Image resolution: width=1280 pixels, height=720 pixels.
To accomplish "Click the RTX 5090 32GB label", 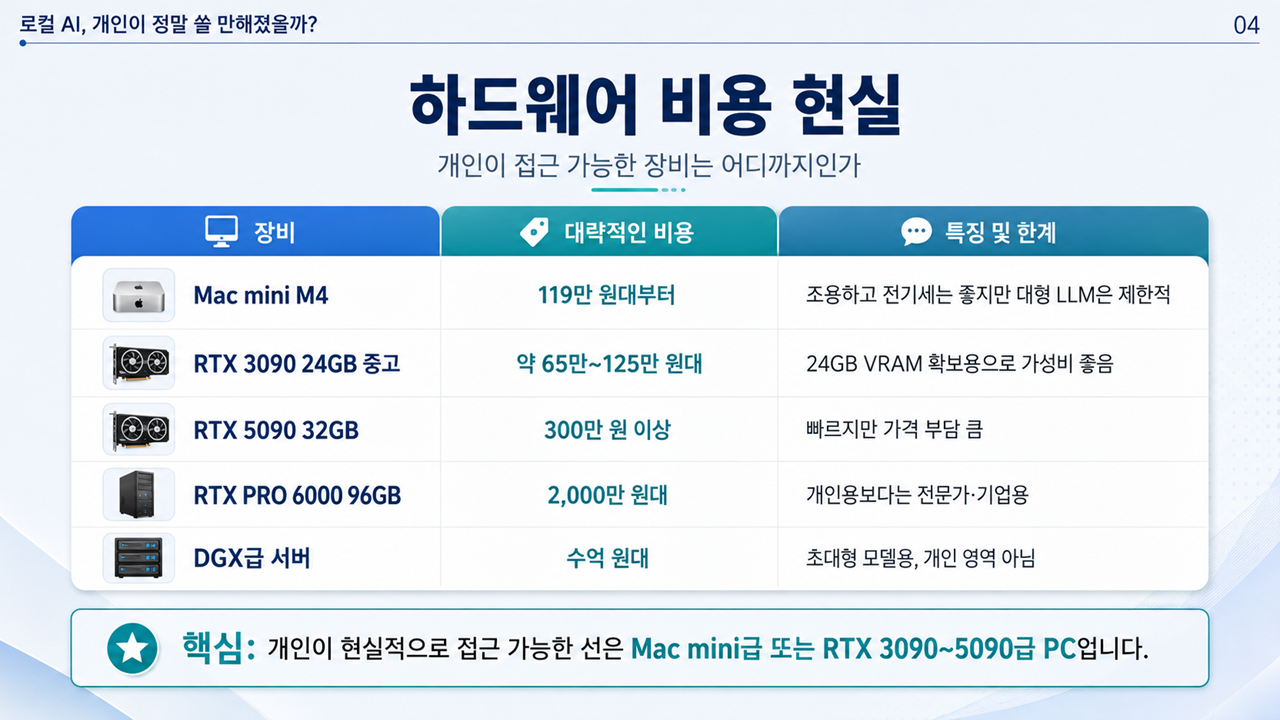I will coord(276,431).
